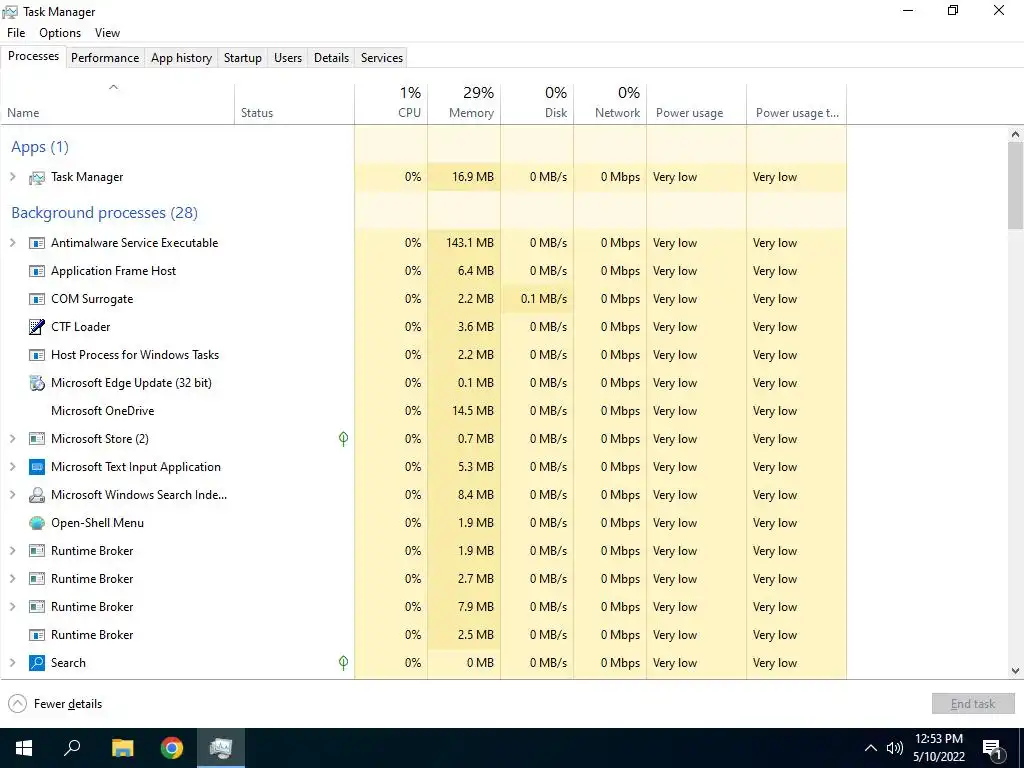Open taskbar search magnifier
1024x768 pixels.
click(x=72, y=748)
